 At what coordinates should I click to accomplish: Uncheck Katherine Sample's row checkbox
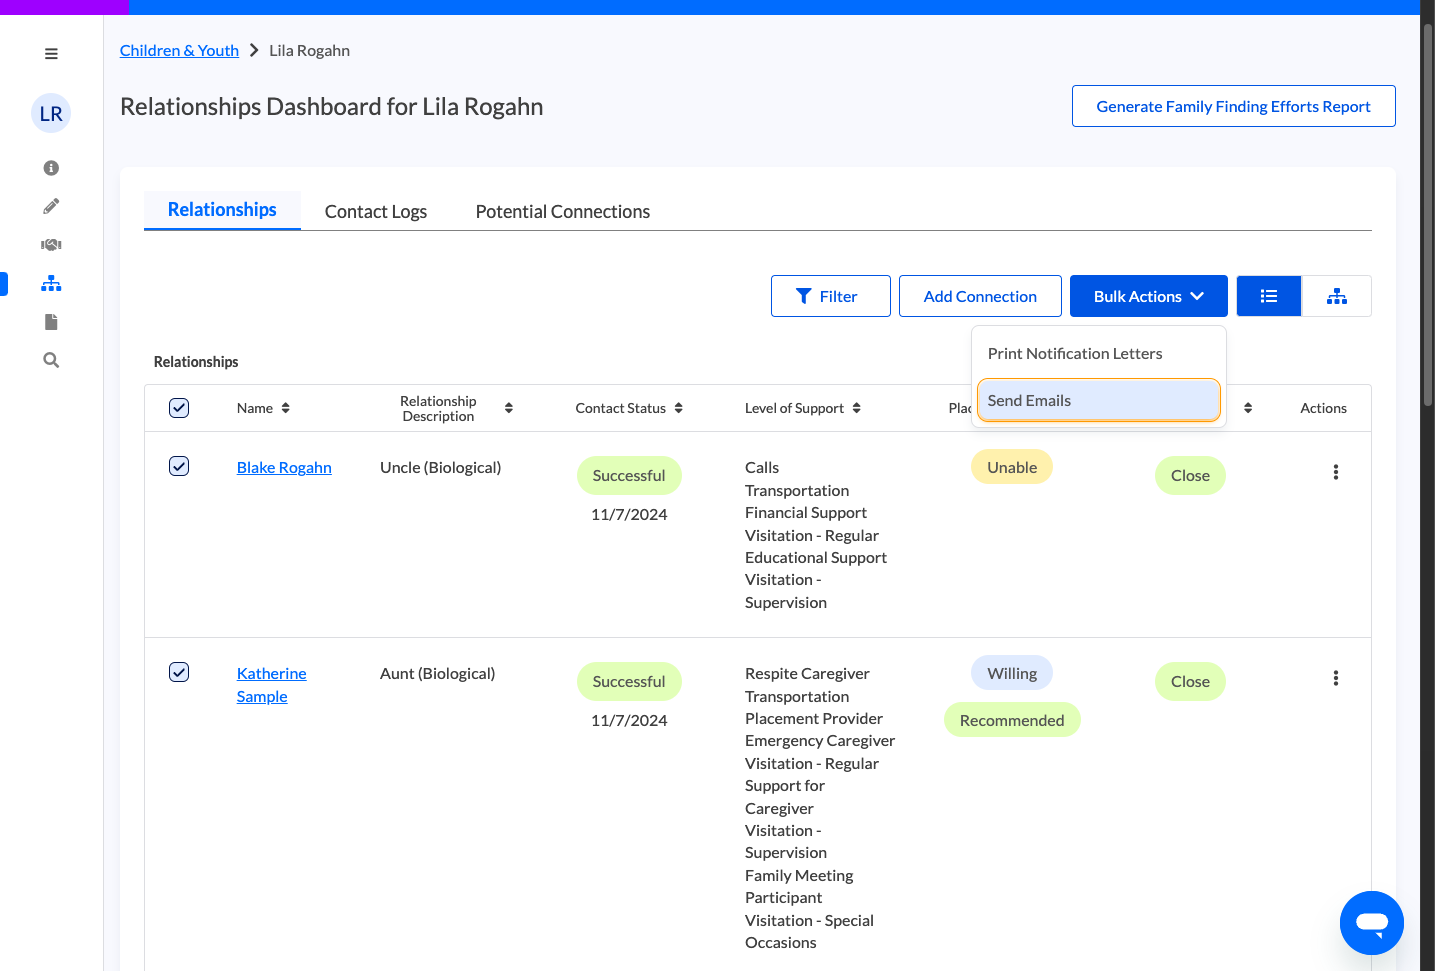click(x=179, y=672)
